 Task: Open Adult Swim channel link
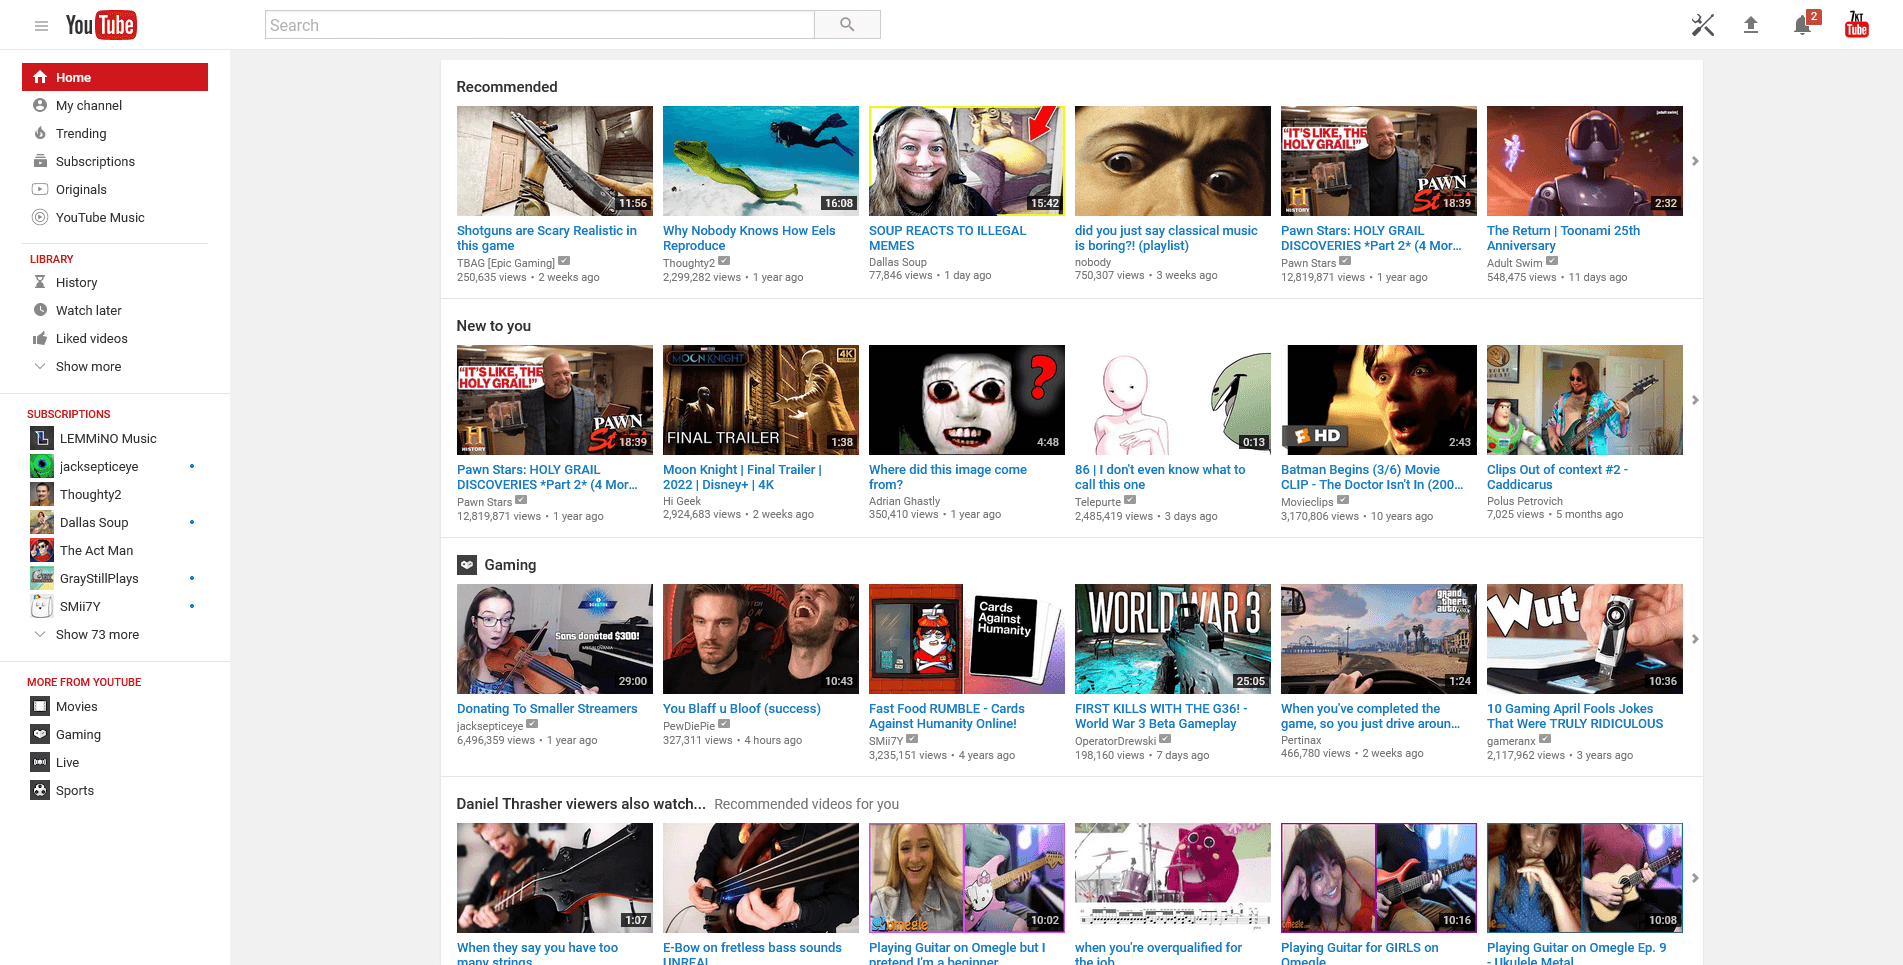point(1514,263)
